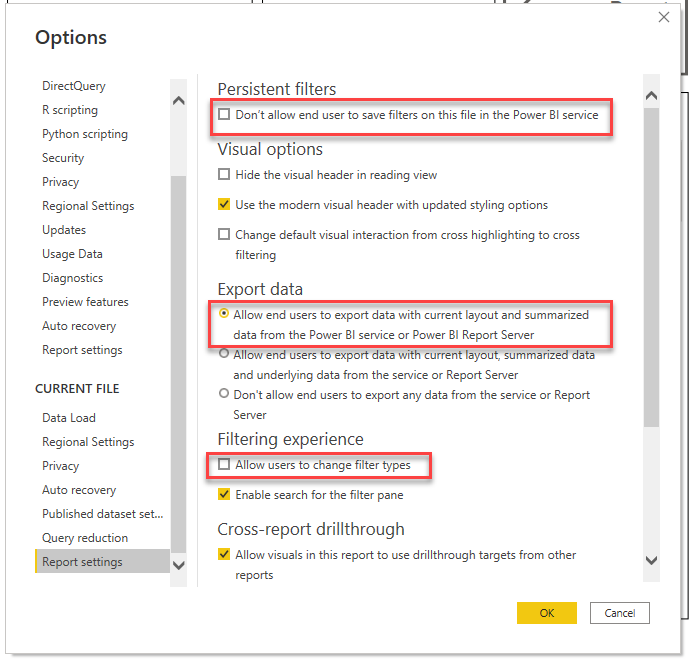Image resolution: width=692 pixels, height=663 pixels.
Task: Click the Export data heading
Action: (260, 289)
